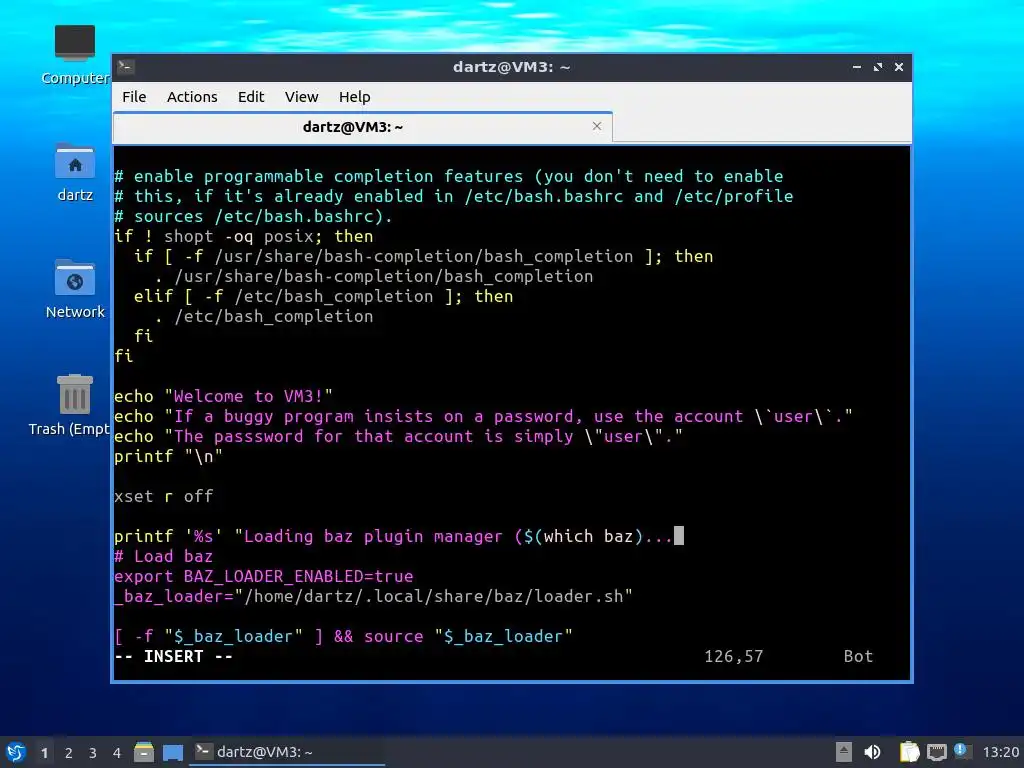Open the Lubuntu start menu
Viewport: 1024px width, 768px height.
point(16,752)
